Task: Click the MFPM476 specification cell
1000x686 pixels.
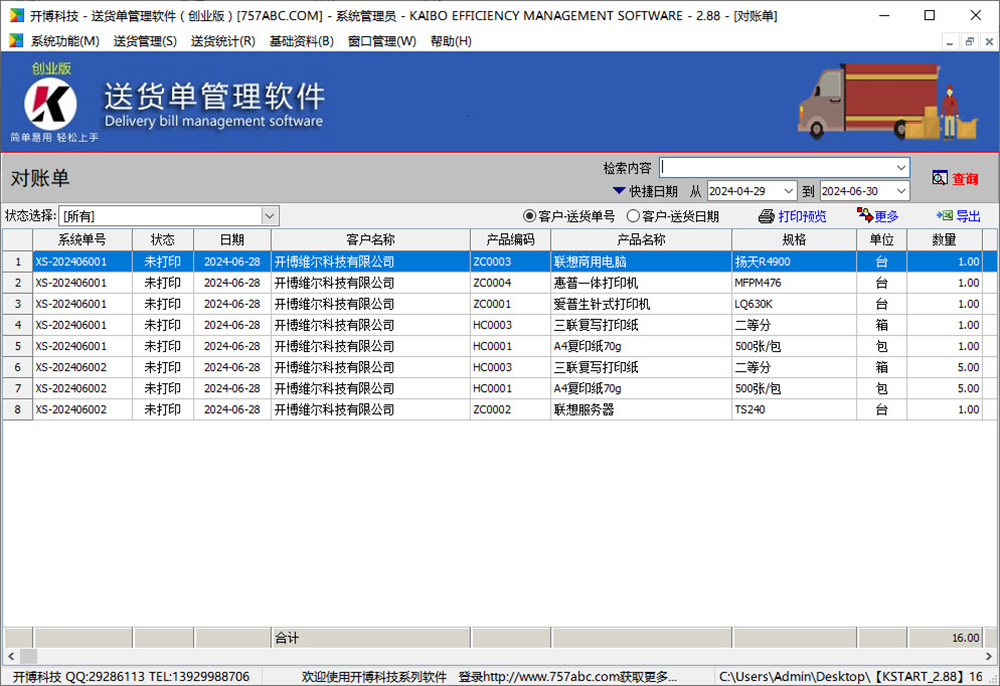Action: pyautogui.click(x=794, y=282)
